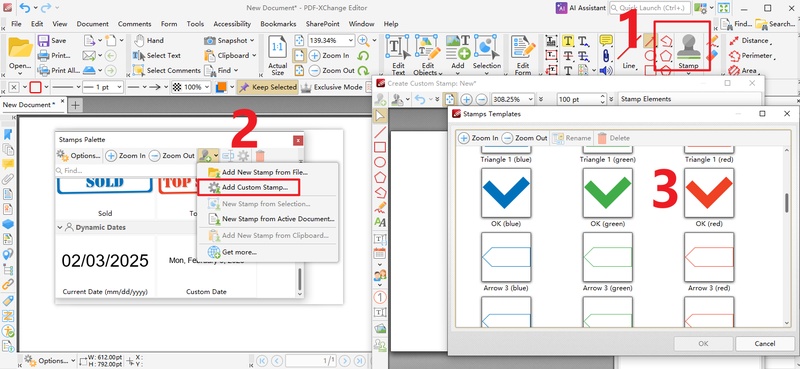Click the Quick Launch search field
The width and height of the screenshot is (800, 369).
tap(649, 8)
